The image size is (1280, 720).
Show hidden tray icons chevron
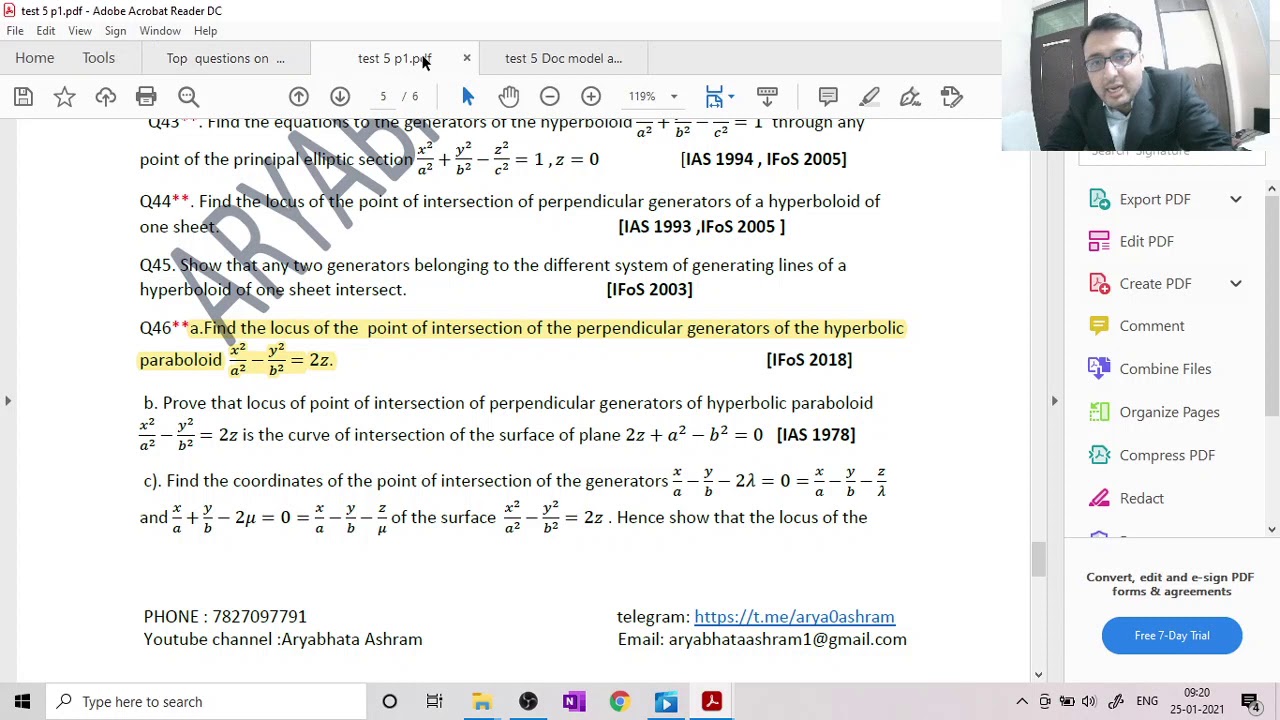(1022, 702)
